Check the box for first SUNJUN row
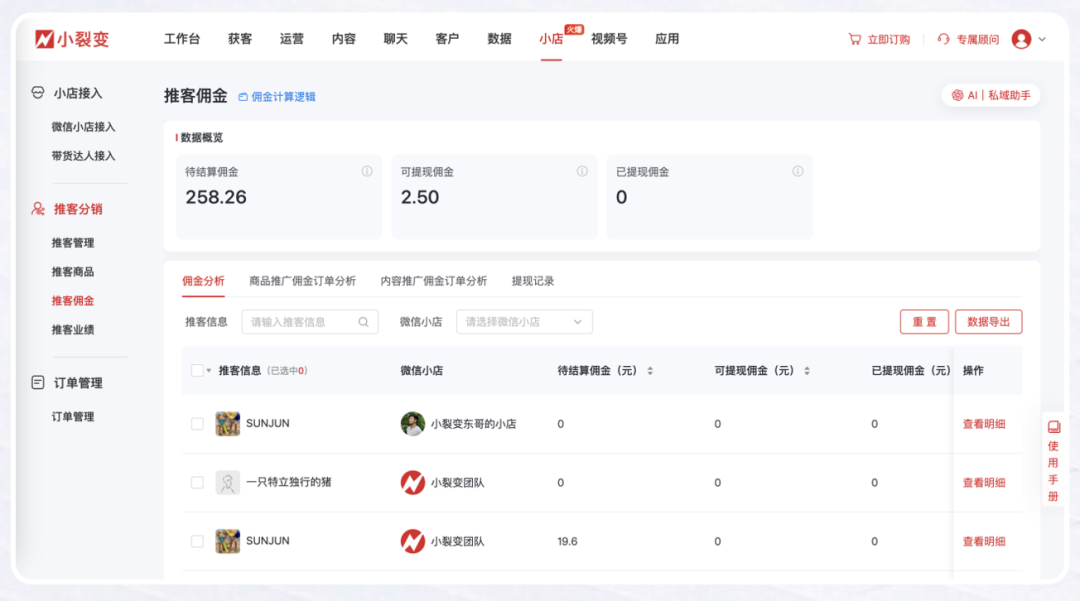The height and width of the screenshot is (601, 1080). (197, 424)
